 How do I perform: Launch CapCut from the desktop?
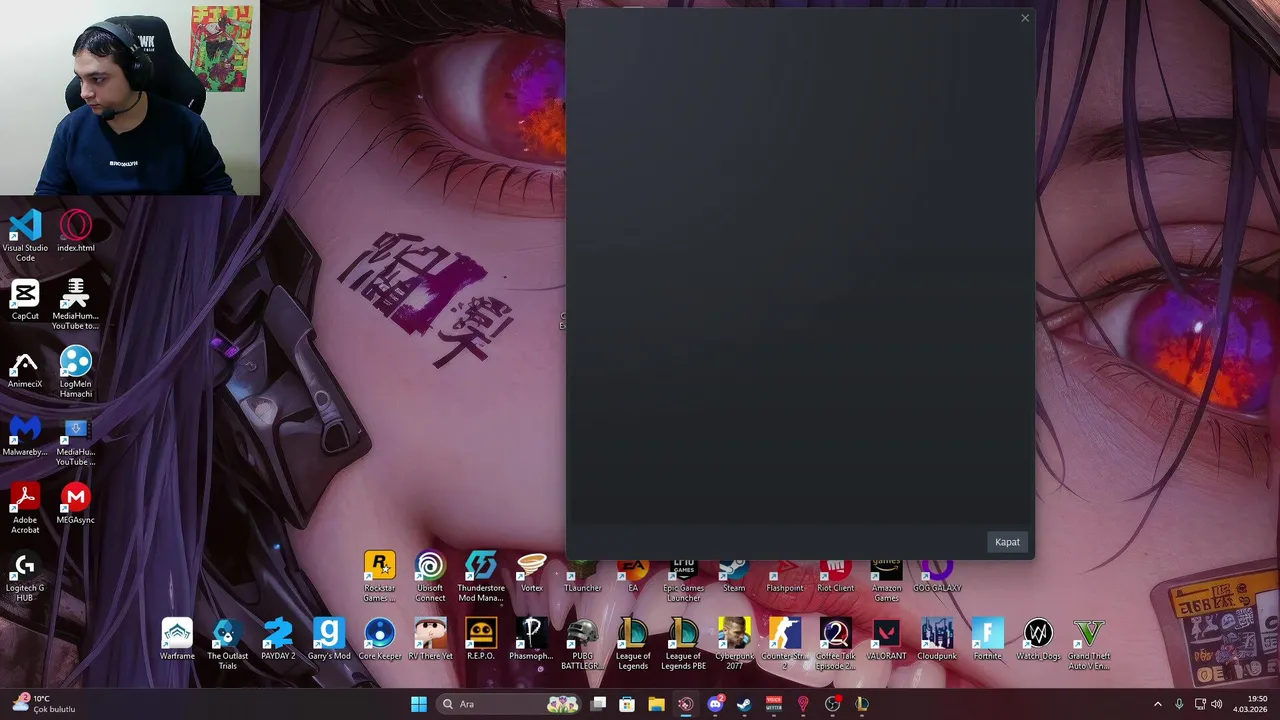point(25,299)
